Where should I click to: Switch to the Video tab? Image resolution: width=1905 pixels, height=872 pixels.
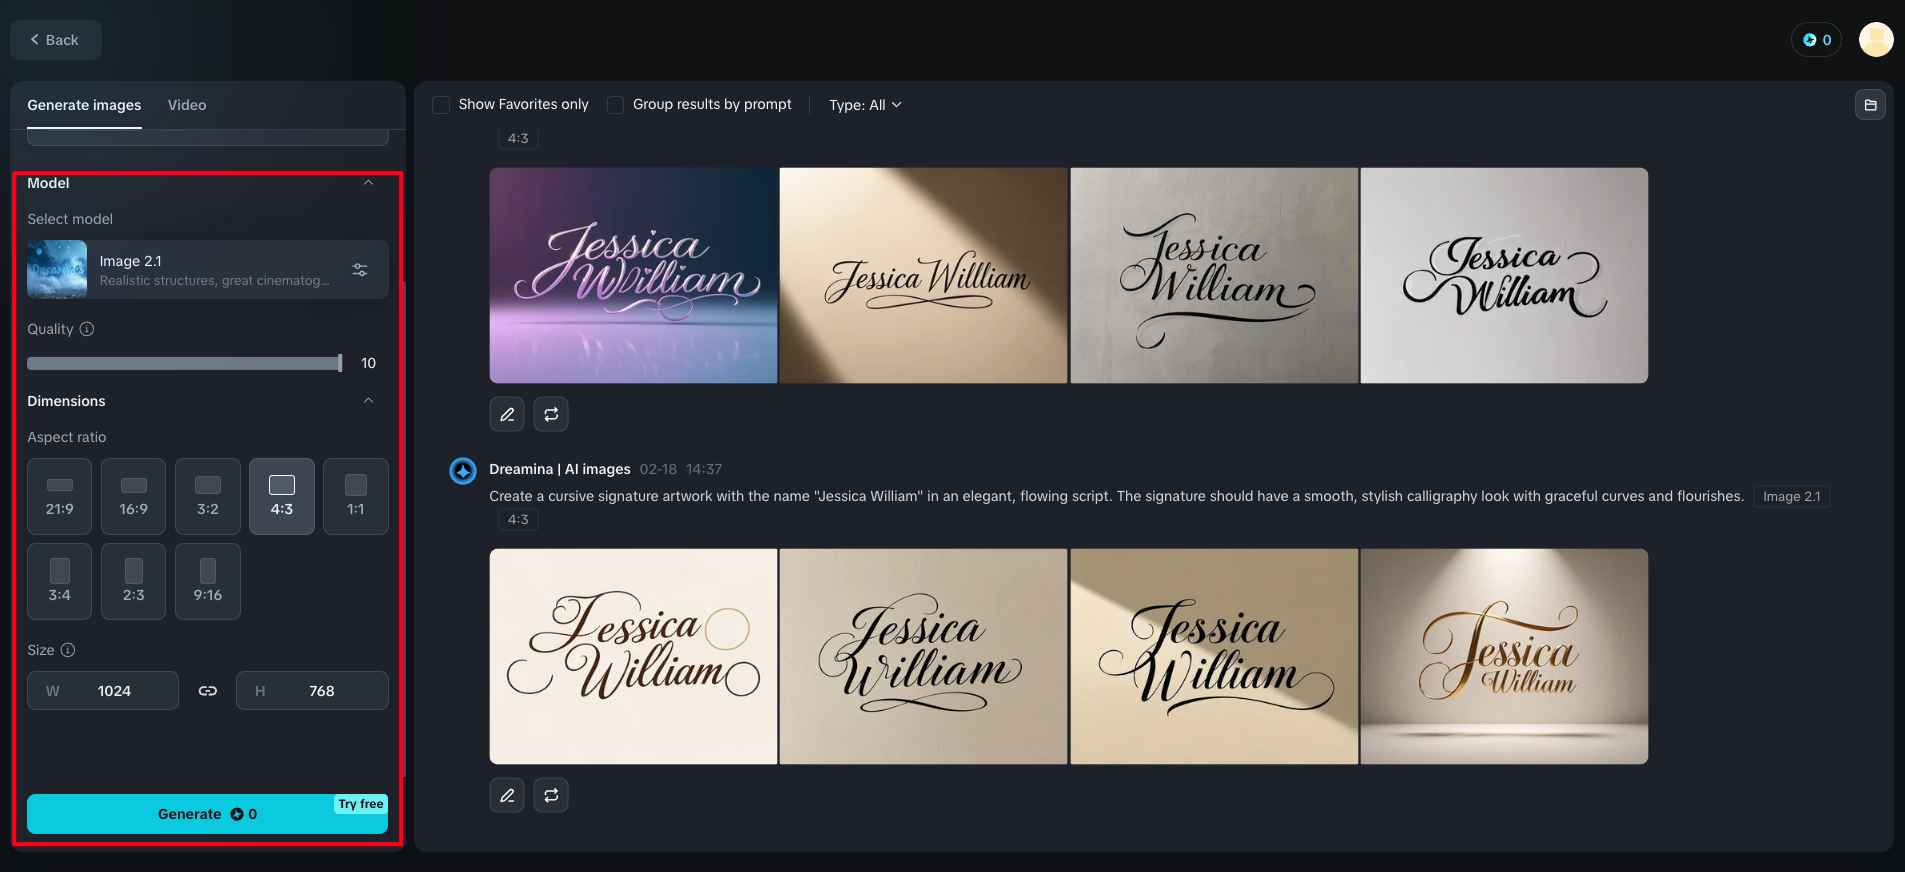[x=187, y=105]
